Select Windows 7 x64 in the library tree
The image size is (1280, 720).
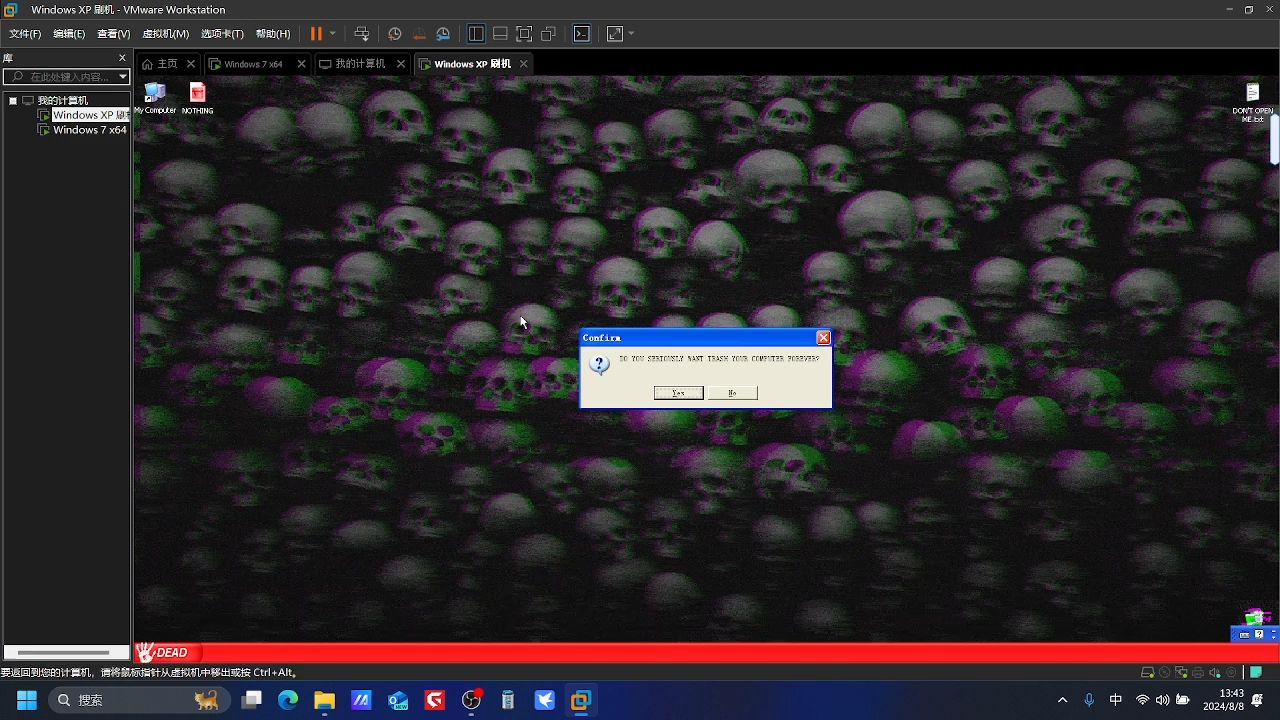pyautogui.click(x=89, y=130)
